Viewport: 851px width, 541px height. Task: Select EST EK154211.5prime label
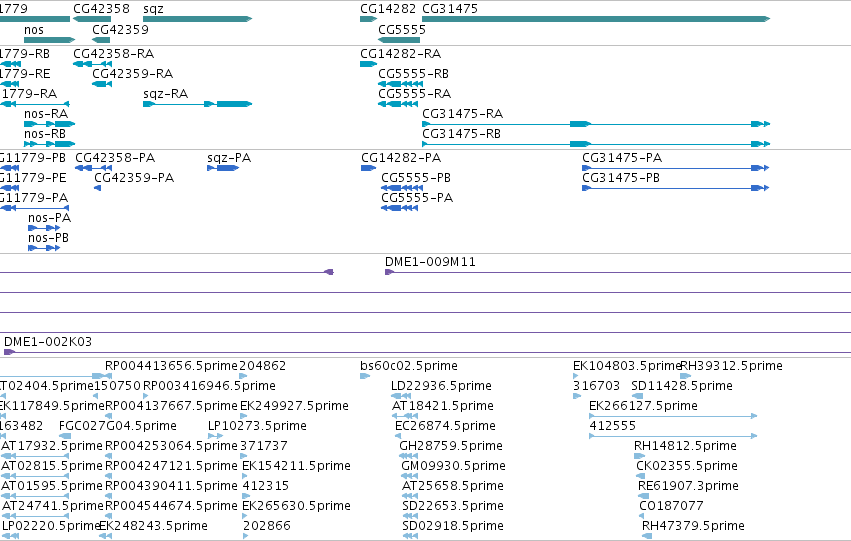tap(296, 466)
